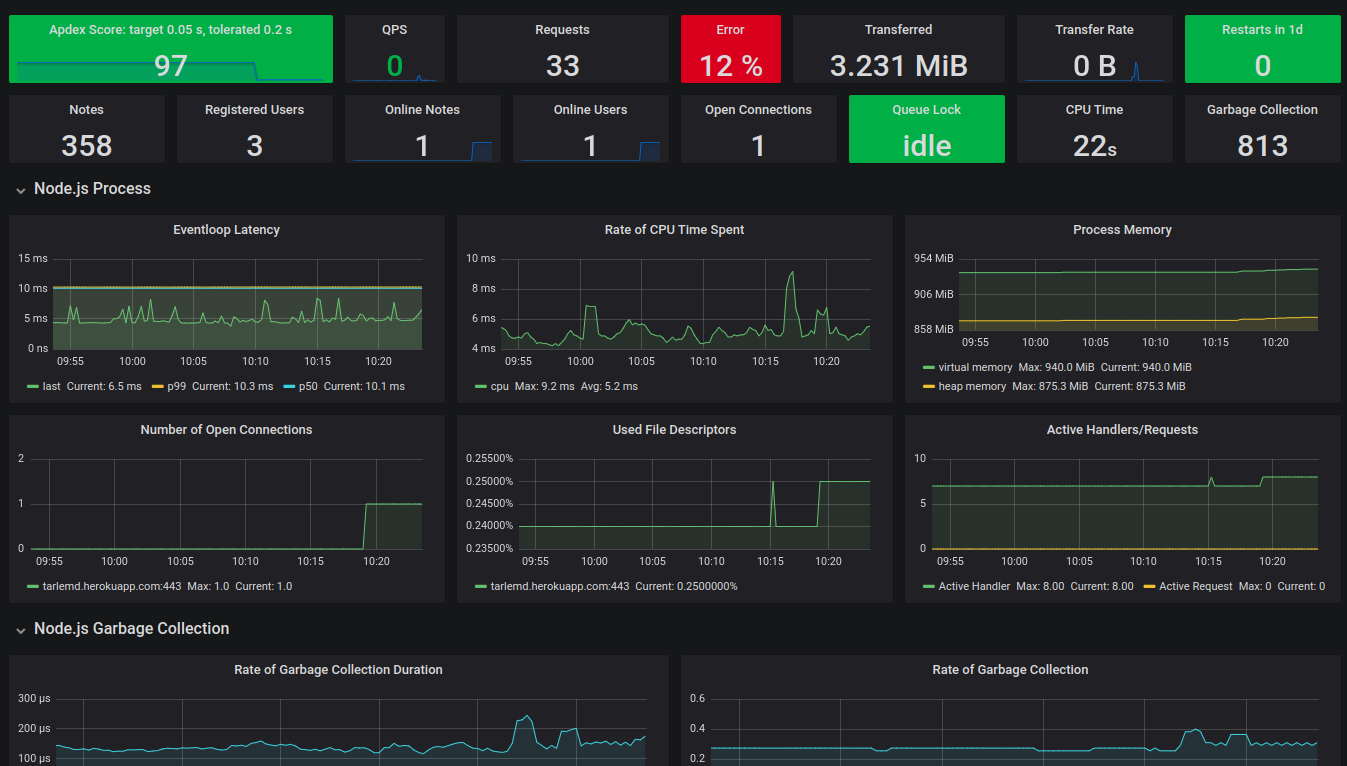Click the Transfer Rate panel title
This screenshot has height=766, width=1347.
coord(1094,30)
